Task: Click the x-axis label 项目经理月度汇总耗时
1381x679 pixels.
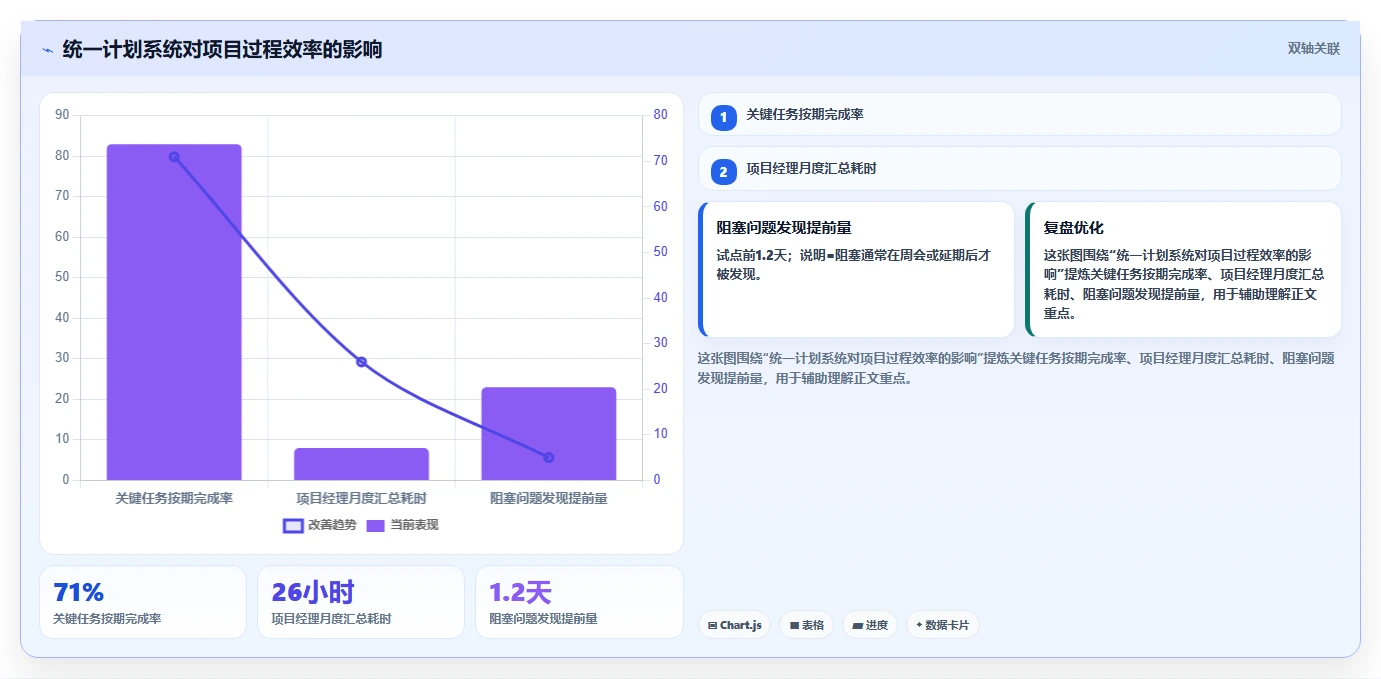Action: tap(361, 498)
